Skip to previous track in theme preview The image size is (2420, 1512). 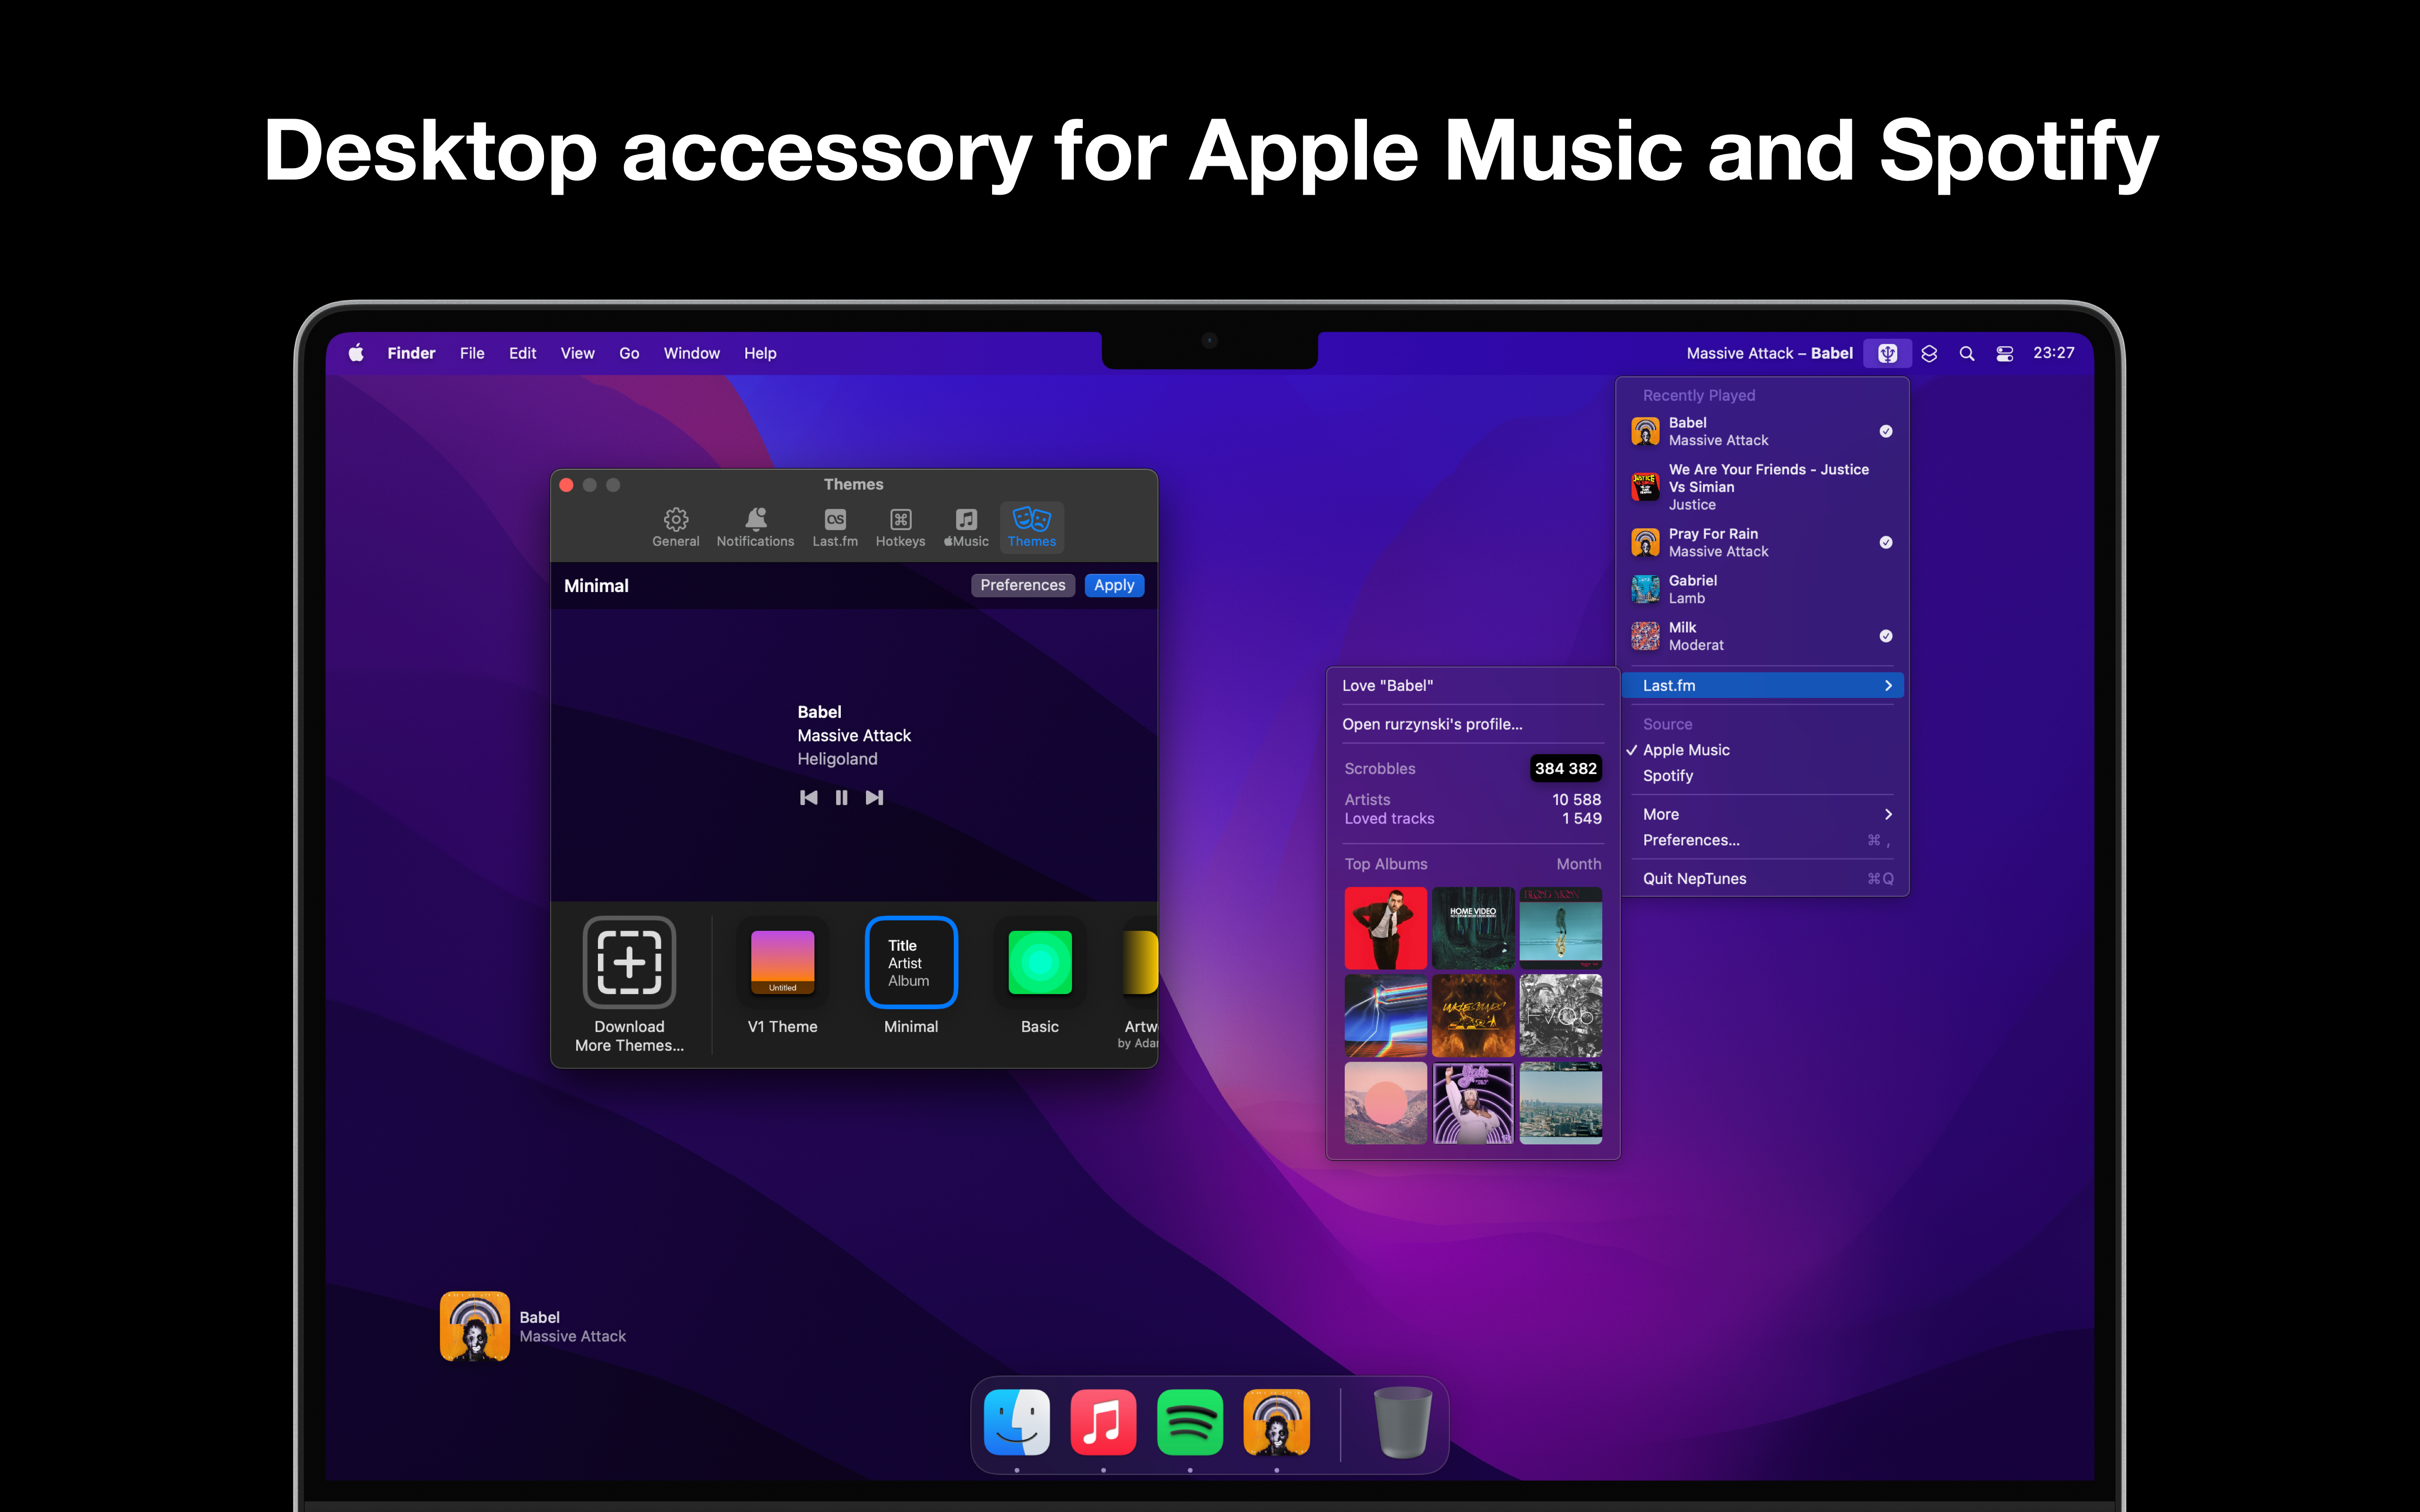pyautogui.click(x=809, y=797)
